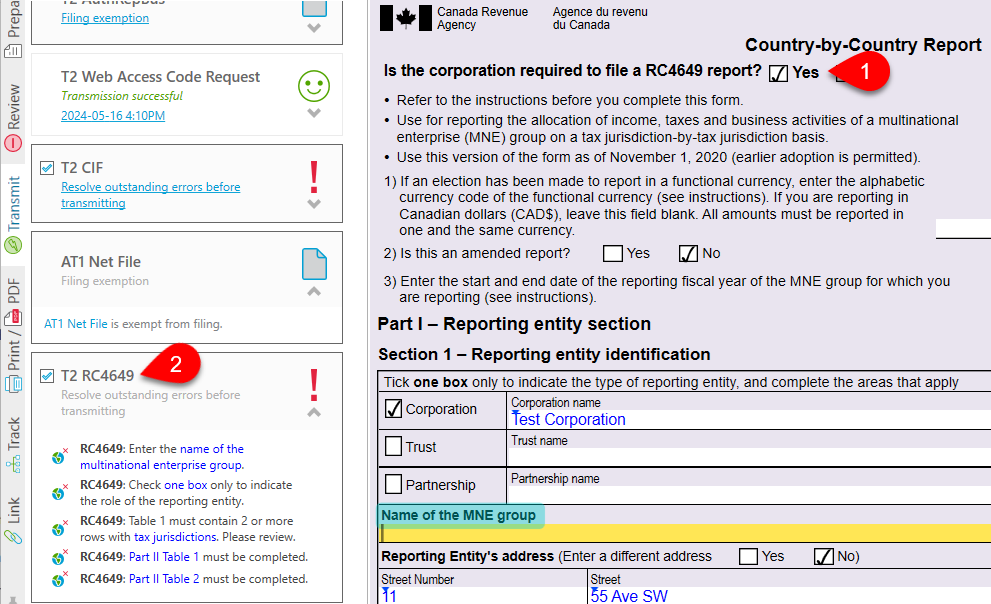
Task: Click error icon beside 'Part II Table 1' message
Action: tap(59, 557)
